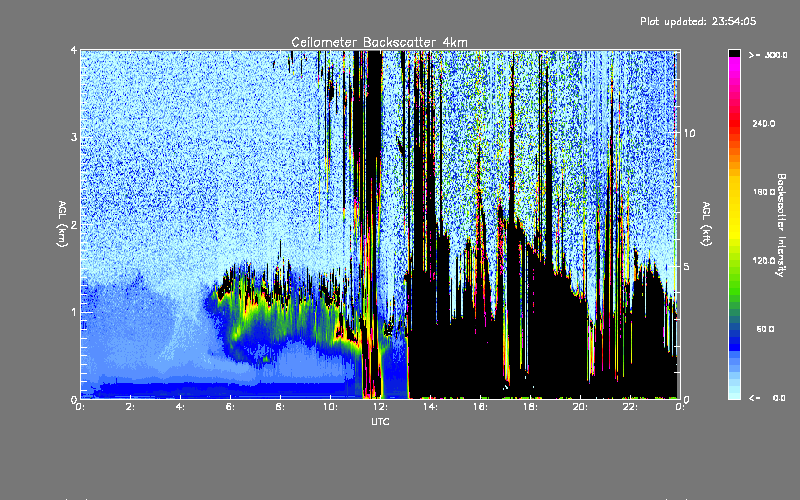Click the '60.0' colorbar value

point(765,329)
